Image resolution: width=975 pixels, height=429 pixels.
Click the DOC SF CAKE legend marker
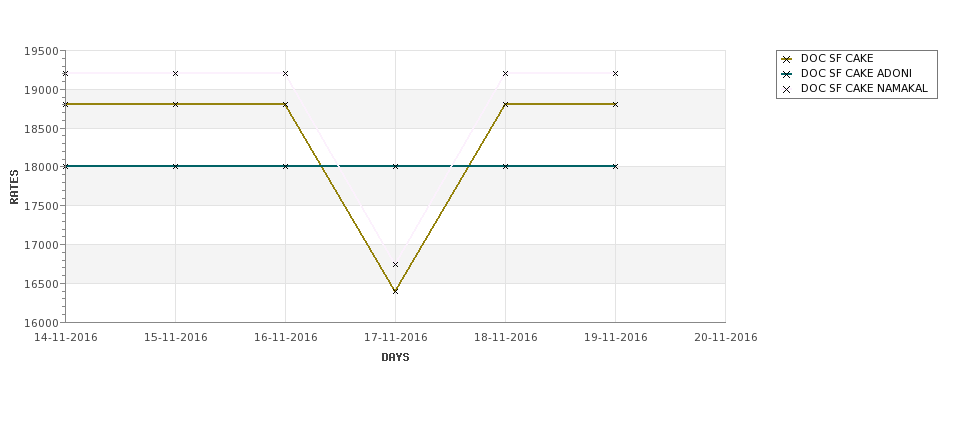pyautogui.click(x=787, y=59)
